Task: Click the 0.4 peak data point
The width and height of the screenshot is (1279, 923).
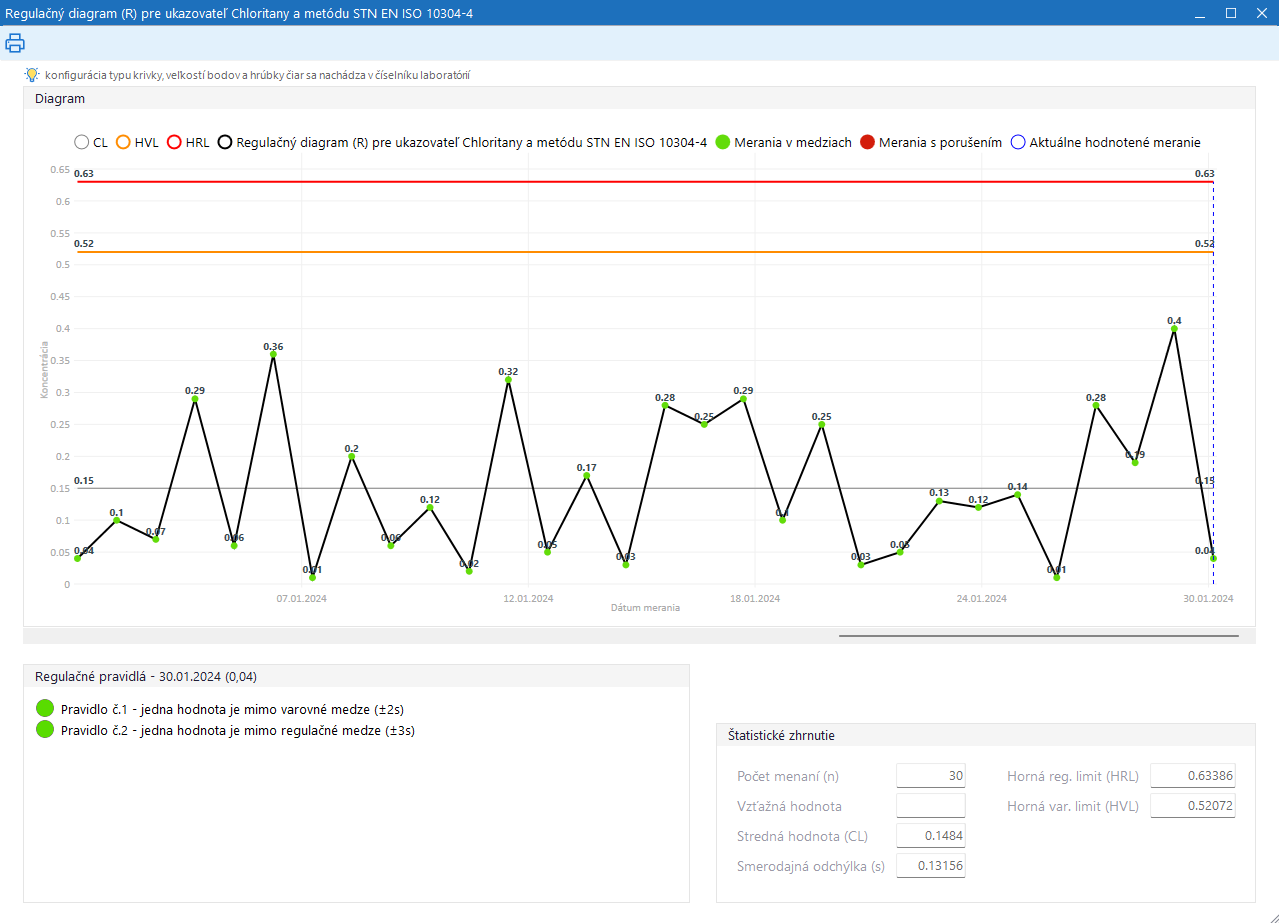Action: pyautogui.click(x=1174, y=329)
